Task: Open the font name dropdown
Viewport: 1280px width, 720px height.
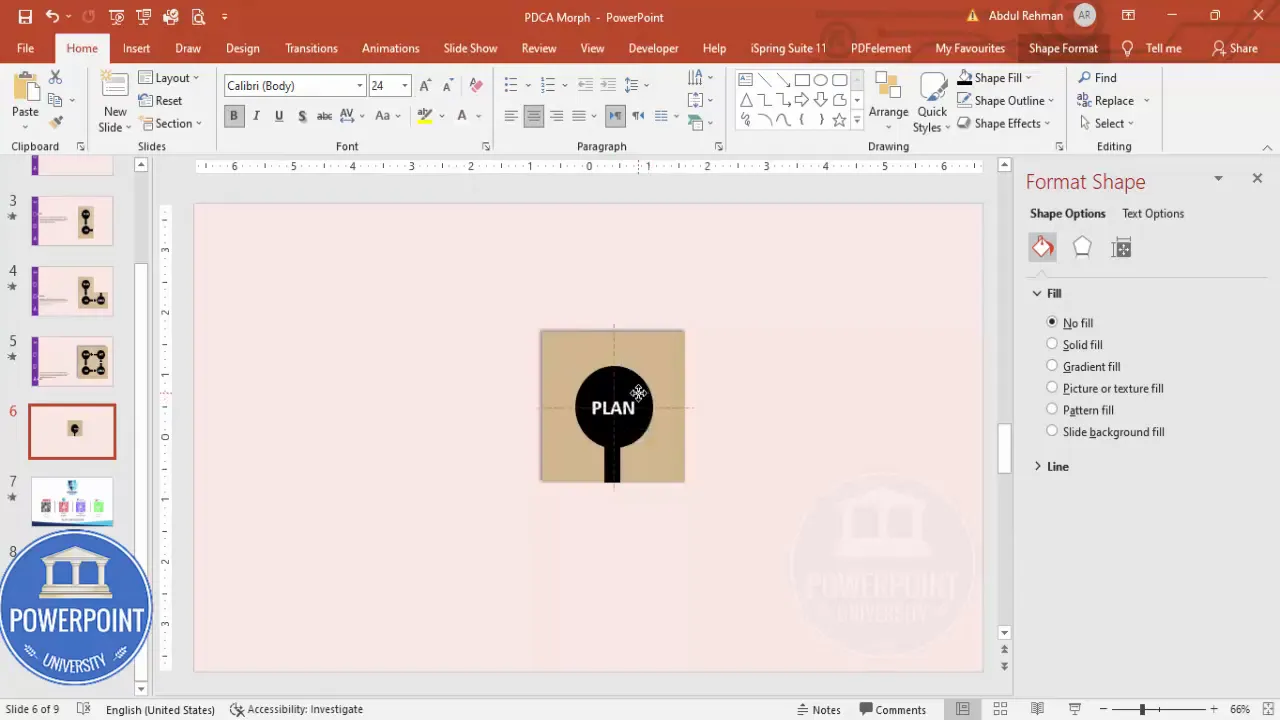Action: click(360, 86)
